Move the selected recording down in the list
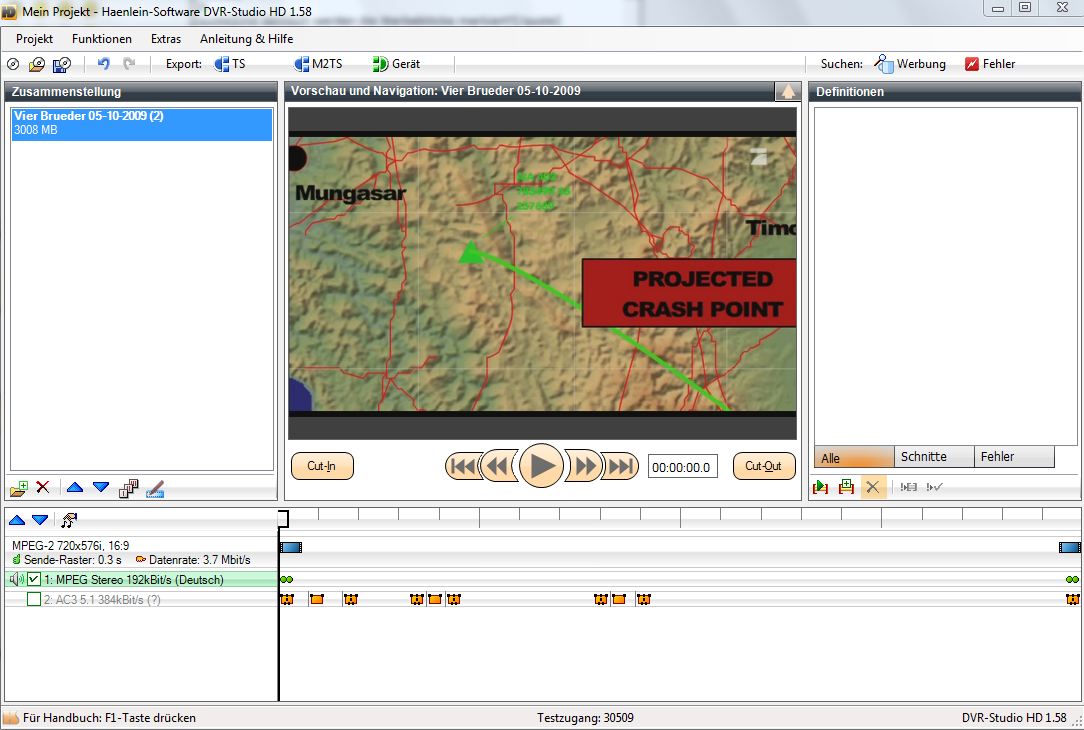1084x730 pixels. (x=101, y=488)
